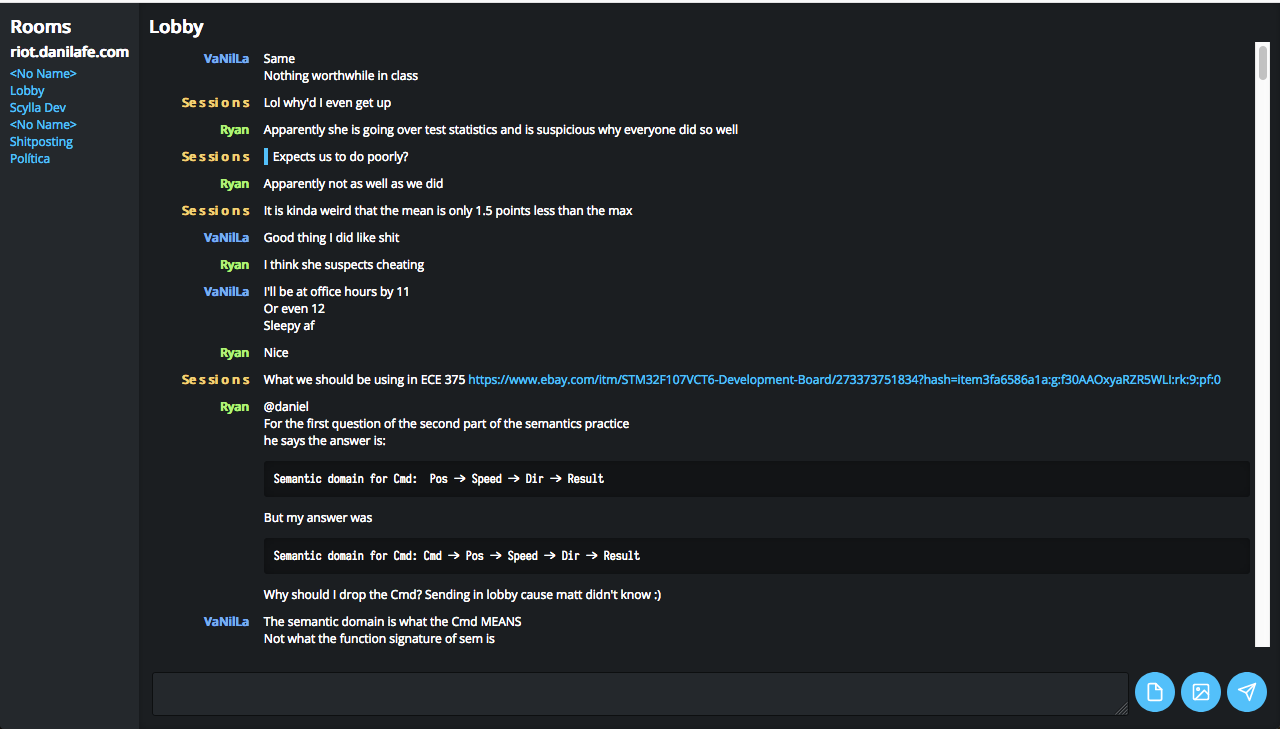Screen dimensions: 1280x729
Task: Open the Shitposting room
Action: click(41, 142)
